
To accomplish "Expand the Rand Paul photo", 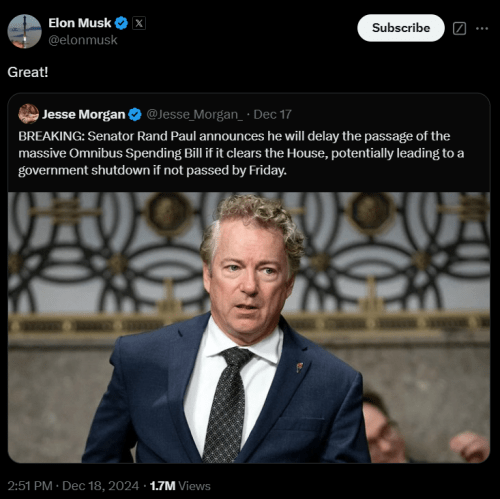I will pos(249,327).
